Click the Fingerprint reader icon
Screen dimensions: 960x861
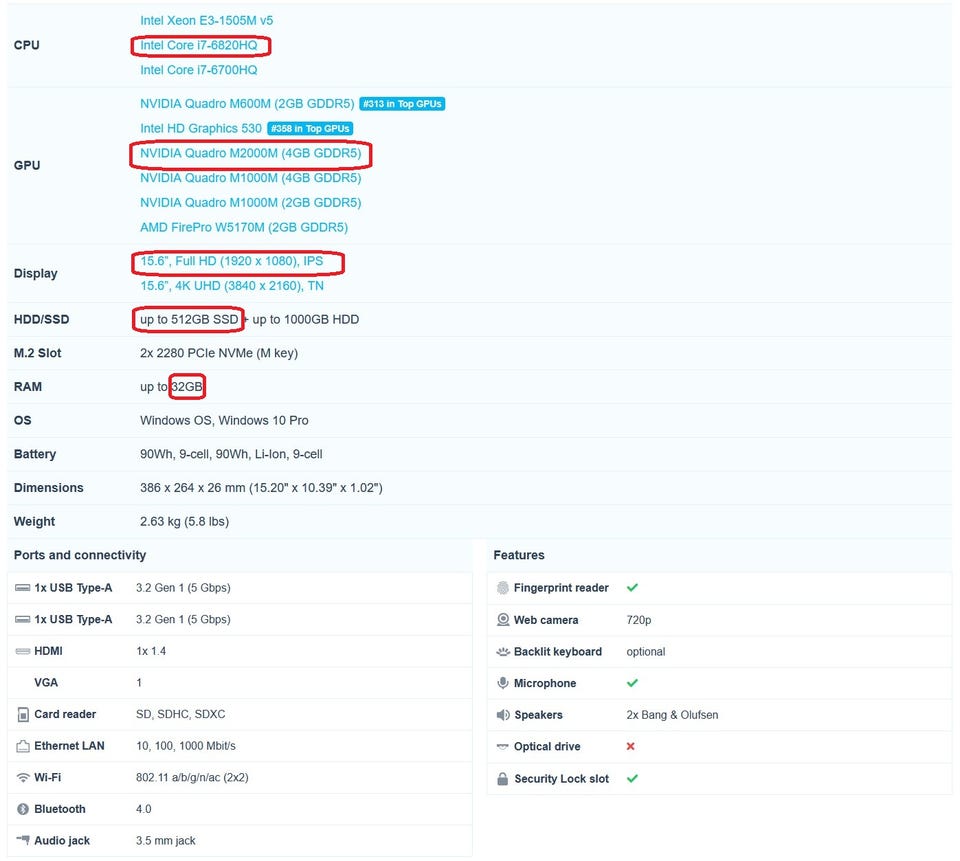pos(503,588)
